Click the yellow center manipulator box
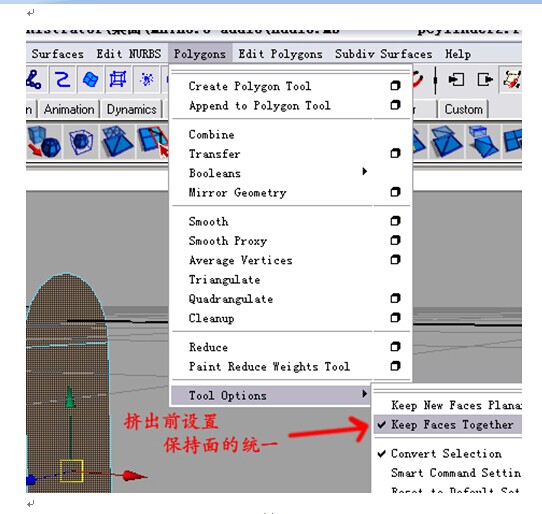Screen dimensions: 542x514 pyautogui.click(x=72, y=470)
